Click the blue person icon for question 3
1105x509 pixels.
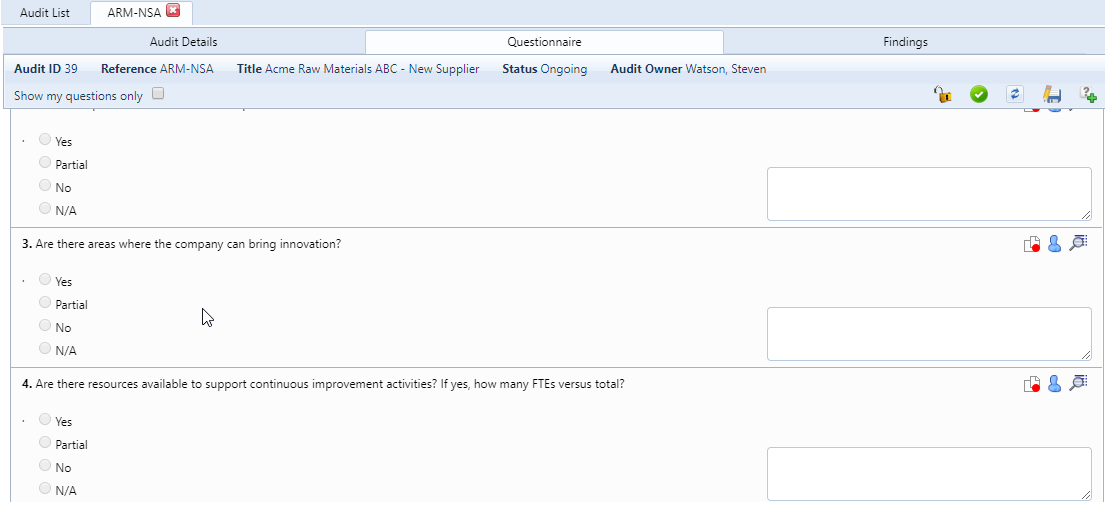(1054, 244)
